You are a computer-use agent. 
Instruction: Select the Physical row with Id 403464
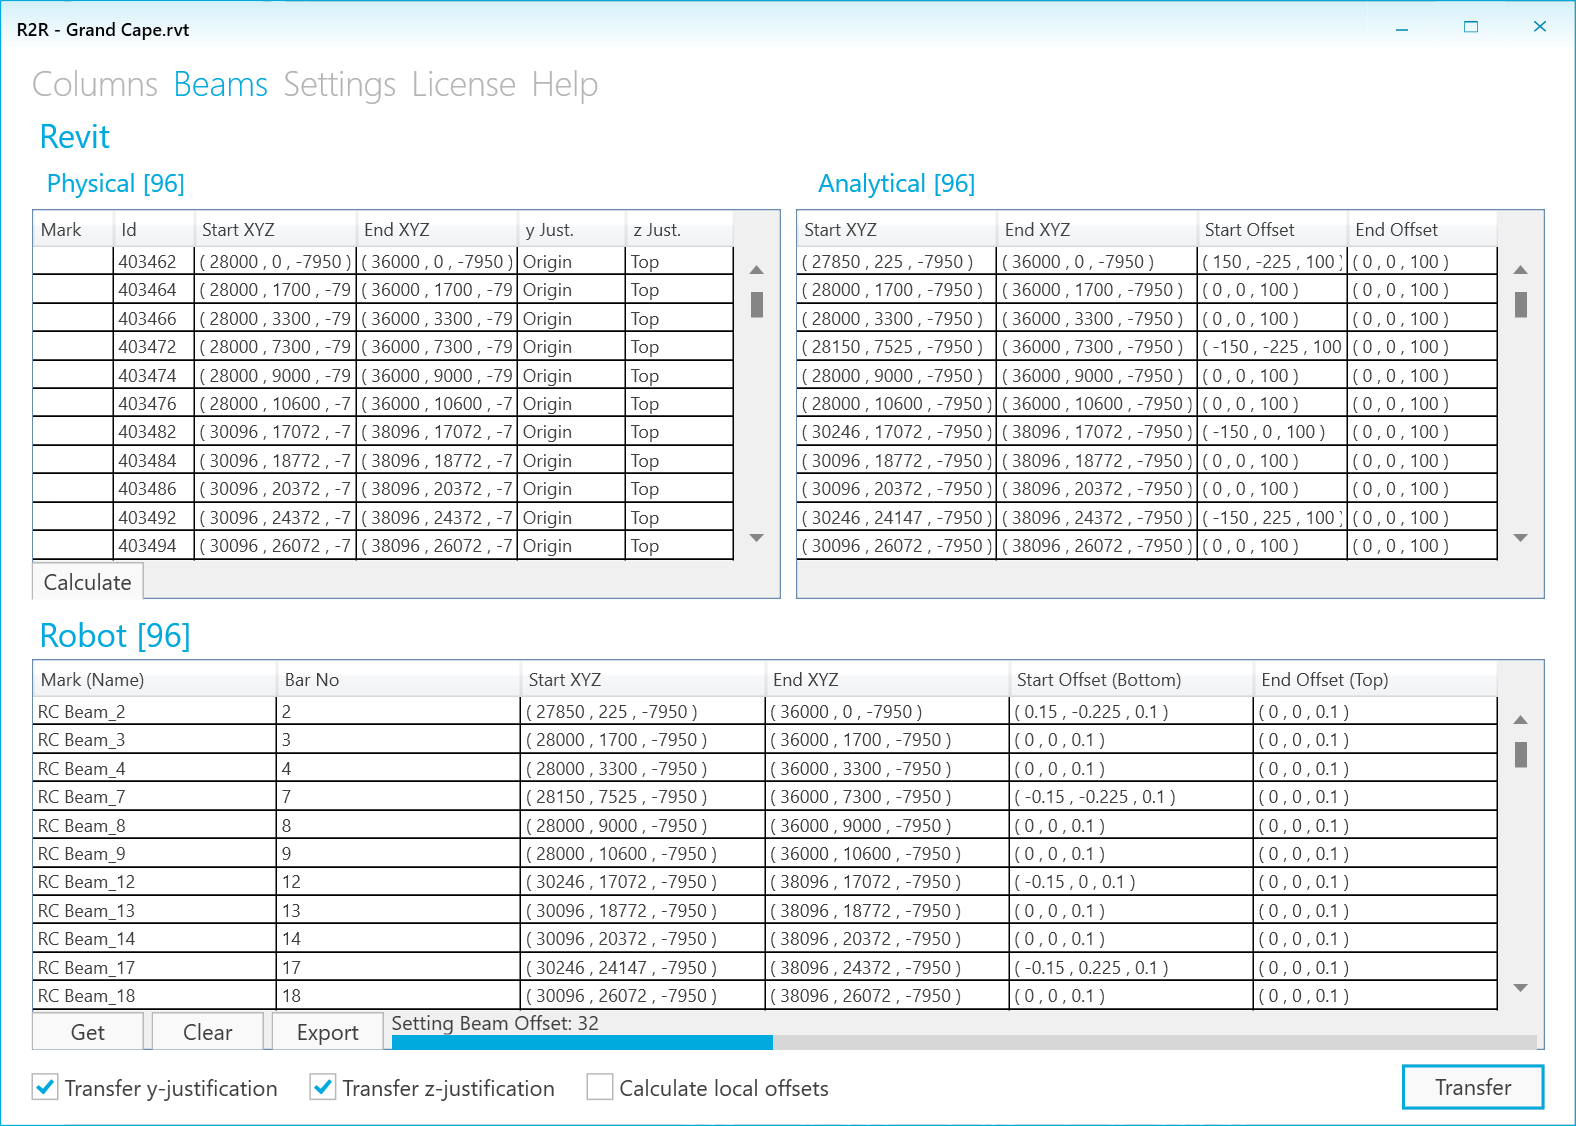[383, 290]
